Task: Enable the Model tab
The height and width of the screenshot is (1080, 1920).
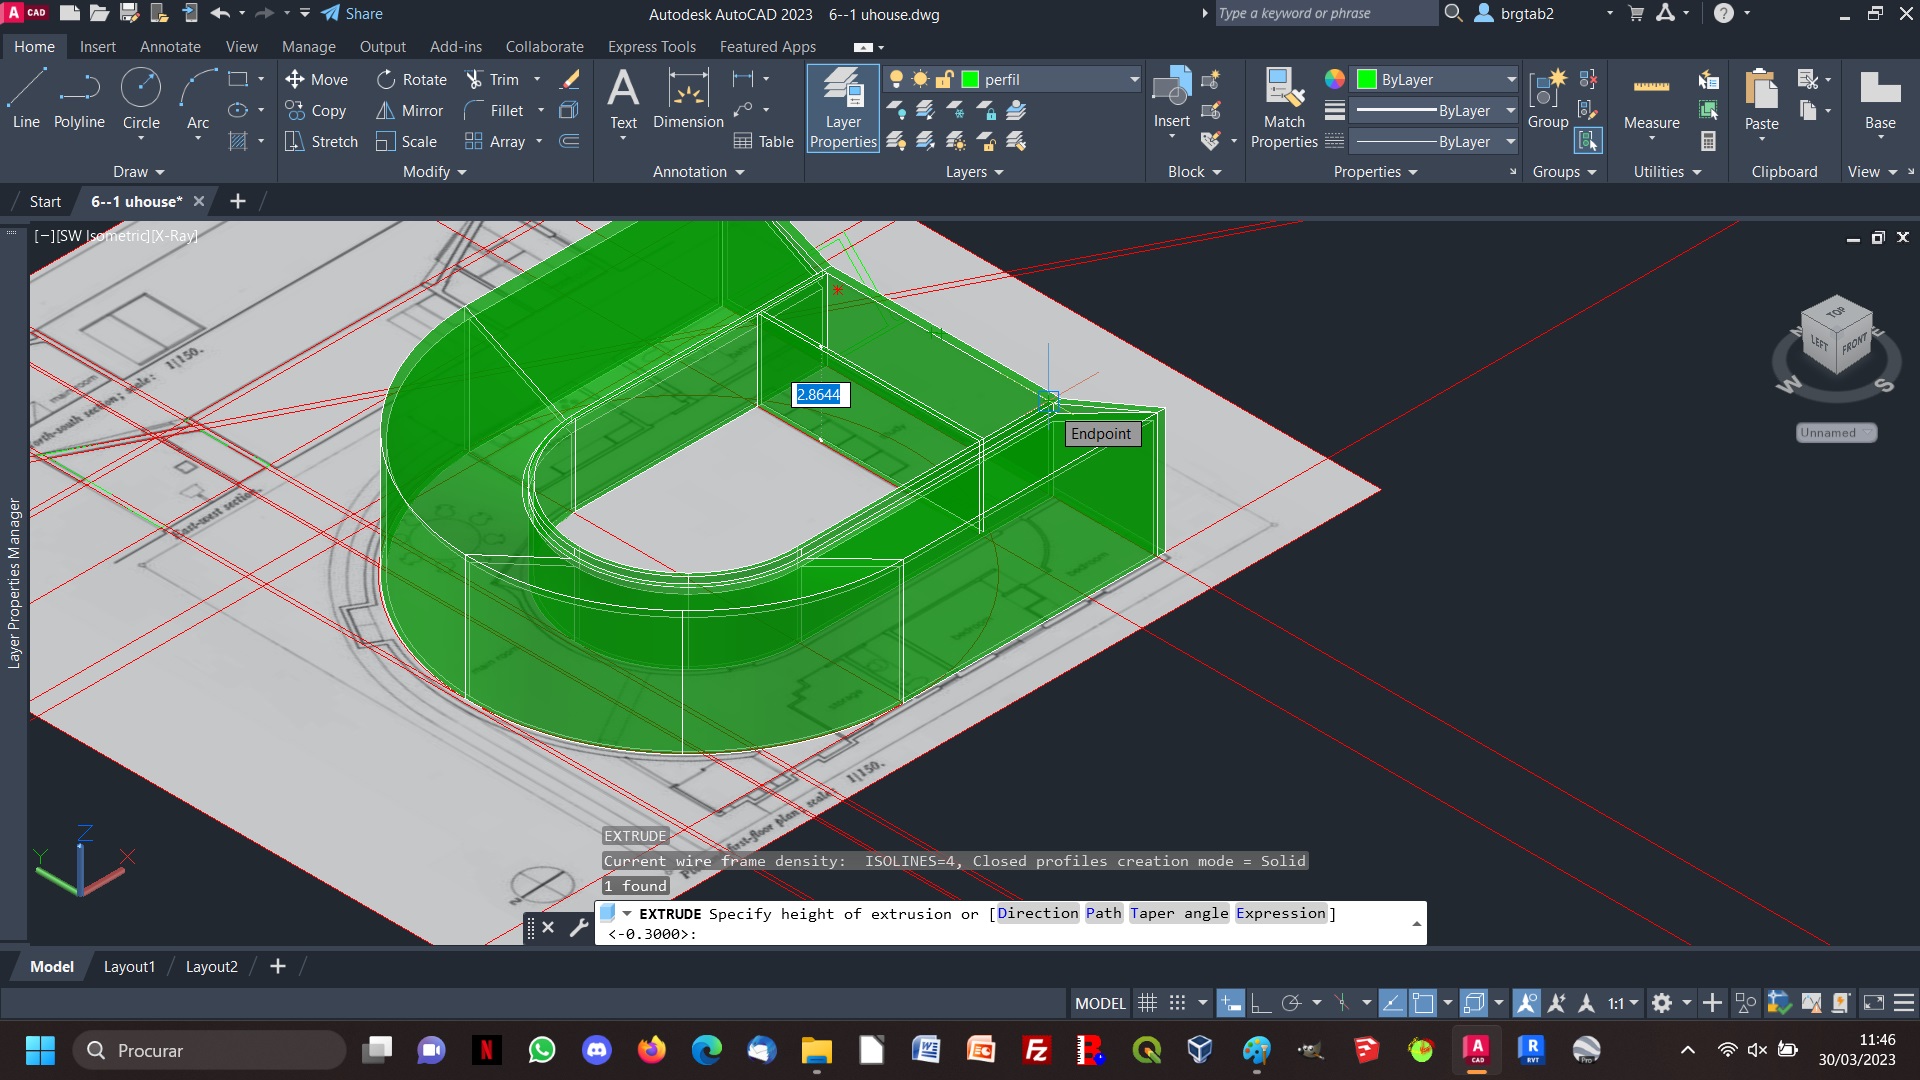Action: (x=50, y=965)
